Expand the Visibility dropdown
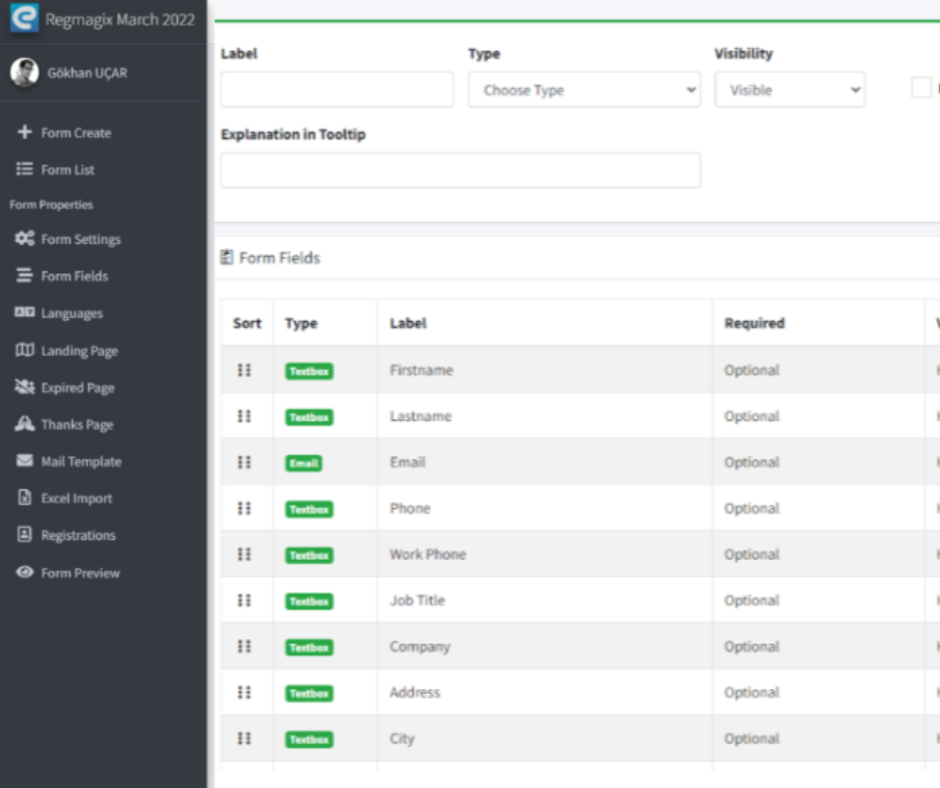Screen dimensions: 940x788 point(789,90)
